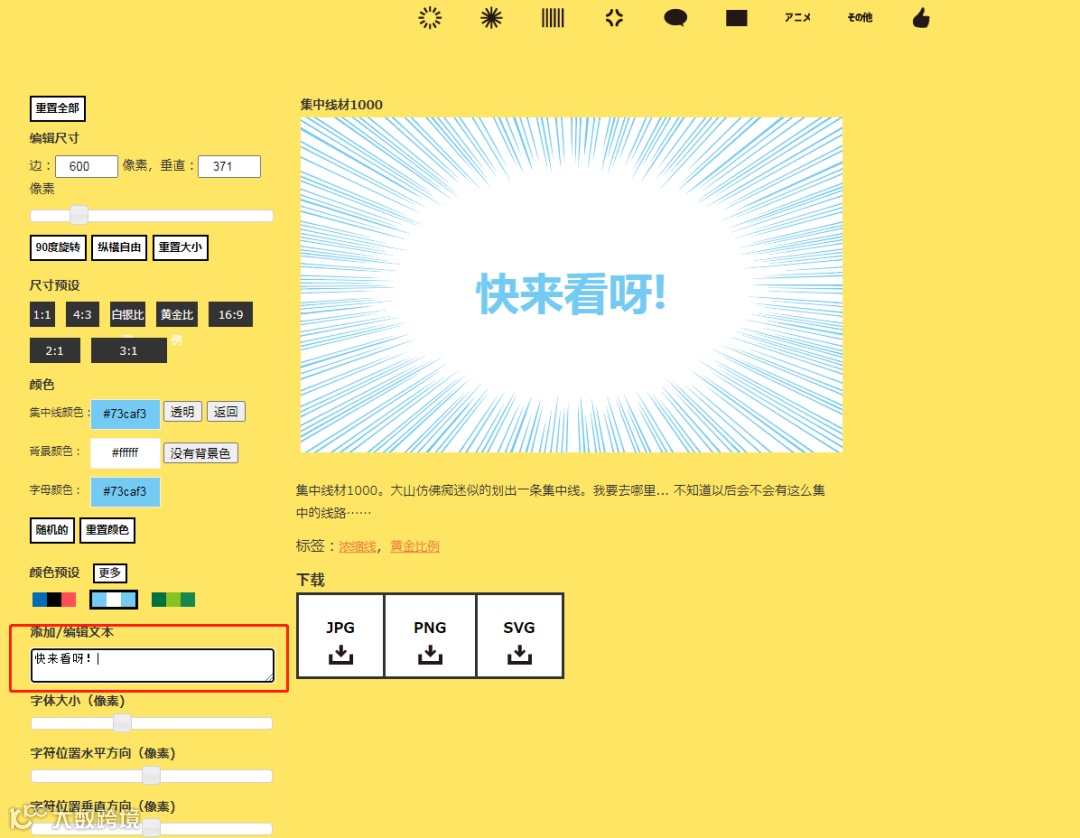Image resolution: width=1080 pixels, height=838 pixels.
Task: Open the 浓缩线 tag link
Action: click(357, 547)
